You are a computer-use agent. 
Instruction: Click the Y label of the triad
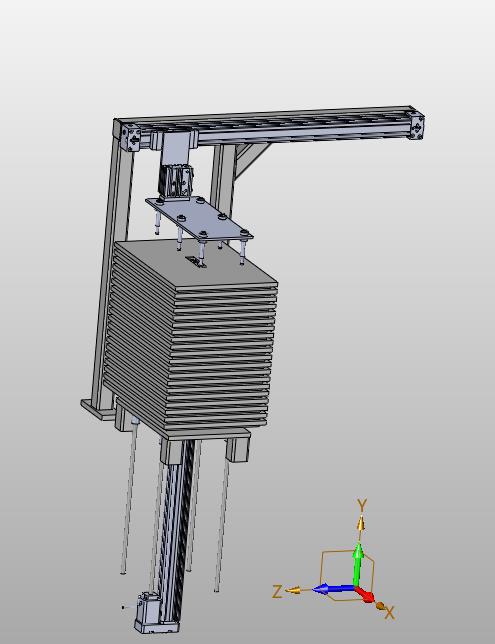pos(361,504)
